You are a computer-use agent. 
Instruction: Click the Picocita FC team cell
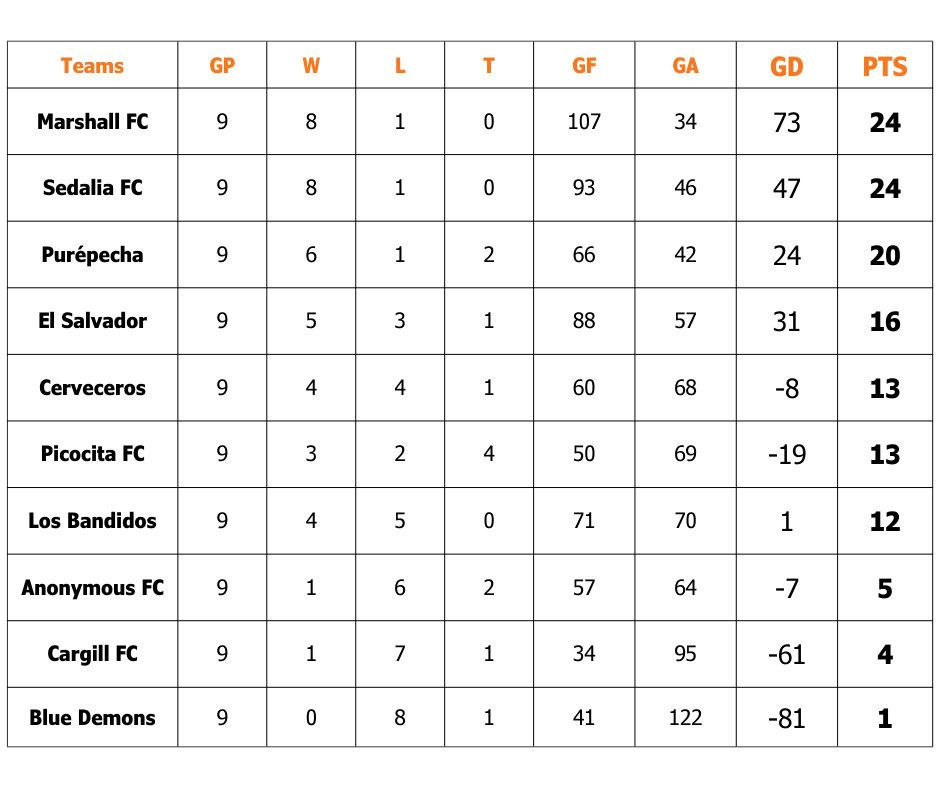point(92,454)
